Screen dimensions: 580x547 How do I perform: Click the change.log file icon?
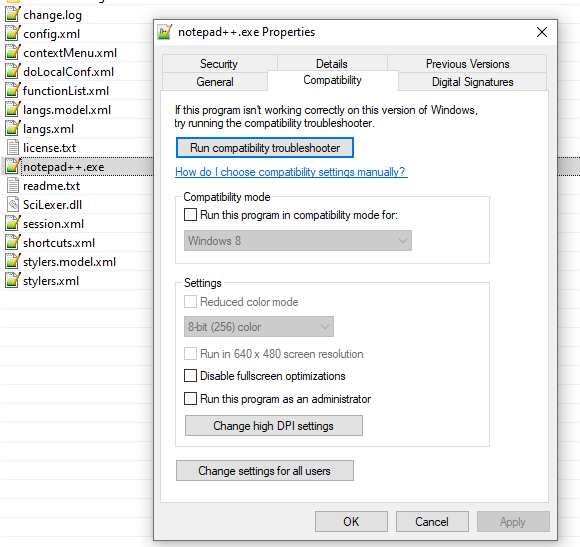13,15
